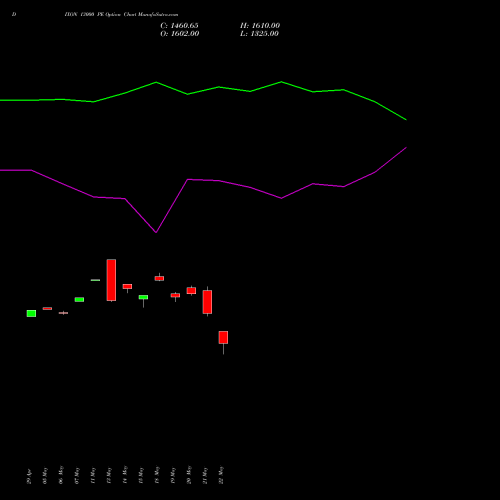Select the doji candle above 06 May
The width and height of the screenshot is (500, 500).
[x=63, y=313]
